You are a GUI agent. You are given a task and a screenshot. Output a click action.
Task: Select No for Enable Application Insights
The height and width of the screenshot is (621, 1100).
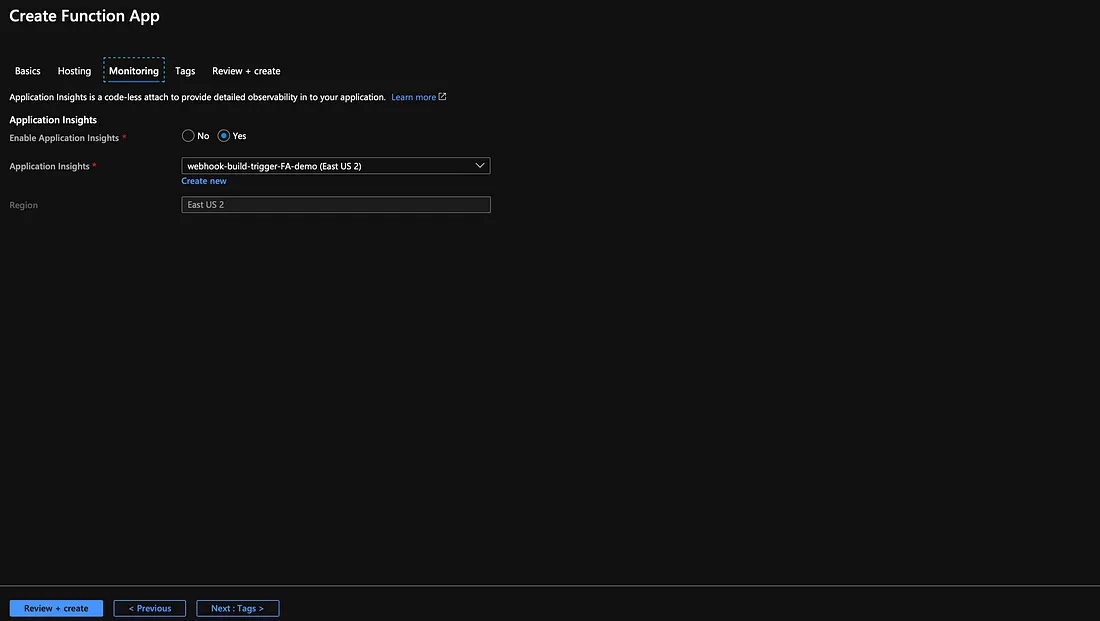click(x=188, y=136)
